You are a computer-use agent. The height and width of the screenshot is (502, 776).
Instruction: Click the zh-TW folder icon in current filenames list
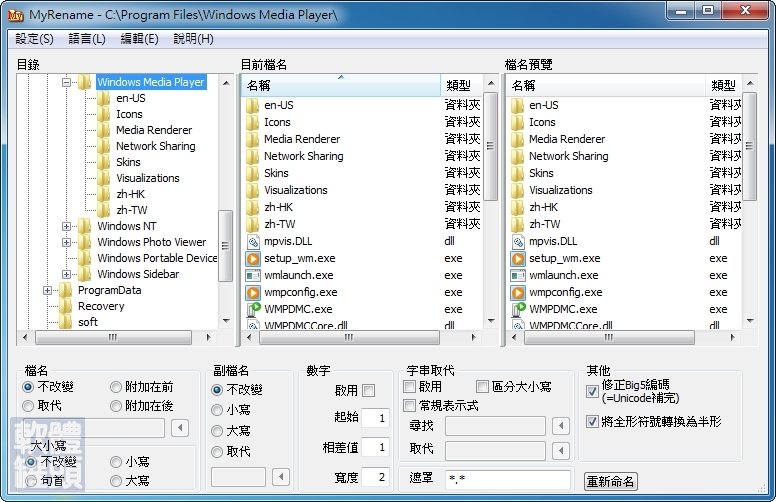click(x=253, y=224)
